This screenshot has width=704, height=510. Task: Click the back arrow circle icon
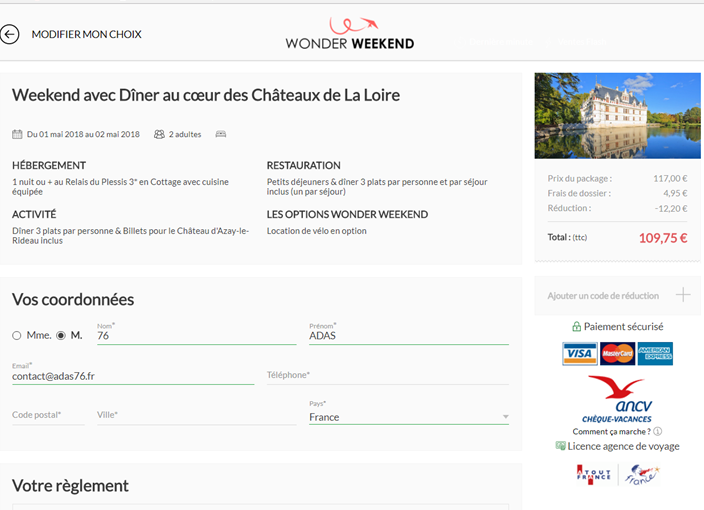[9, 34]
